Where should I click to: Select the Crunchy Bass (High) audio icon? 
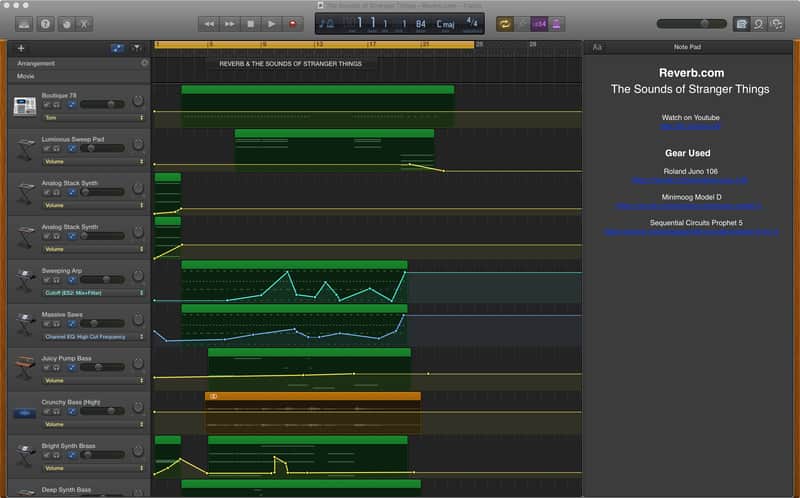[24, 413]
